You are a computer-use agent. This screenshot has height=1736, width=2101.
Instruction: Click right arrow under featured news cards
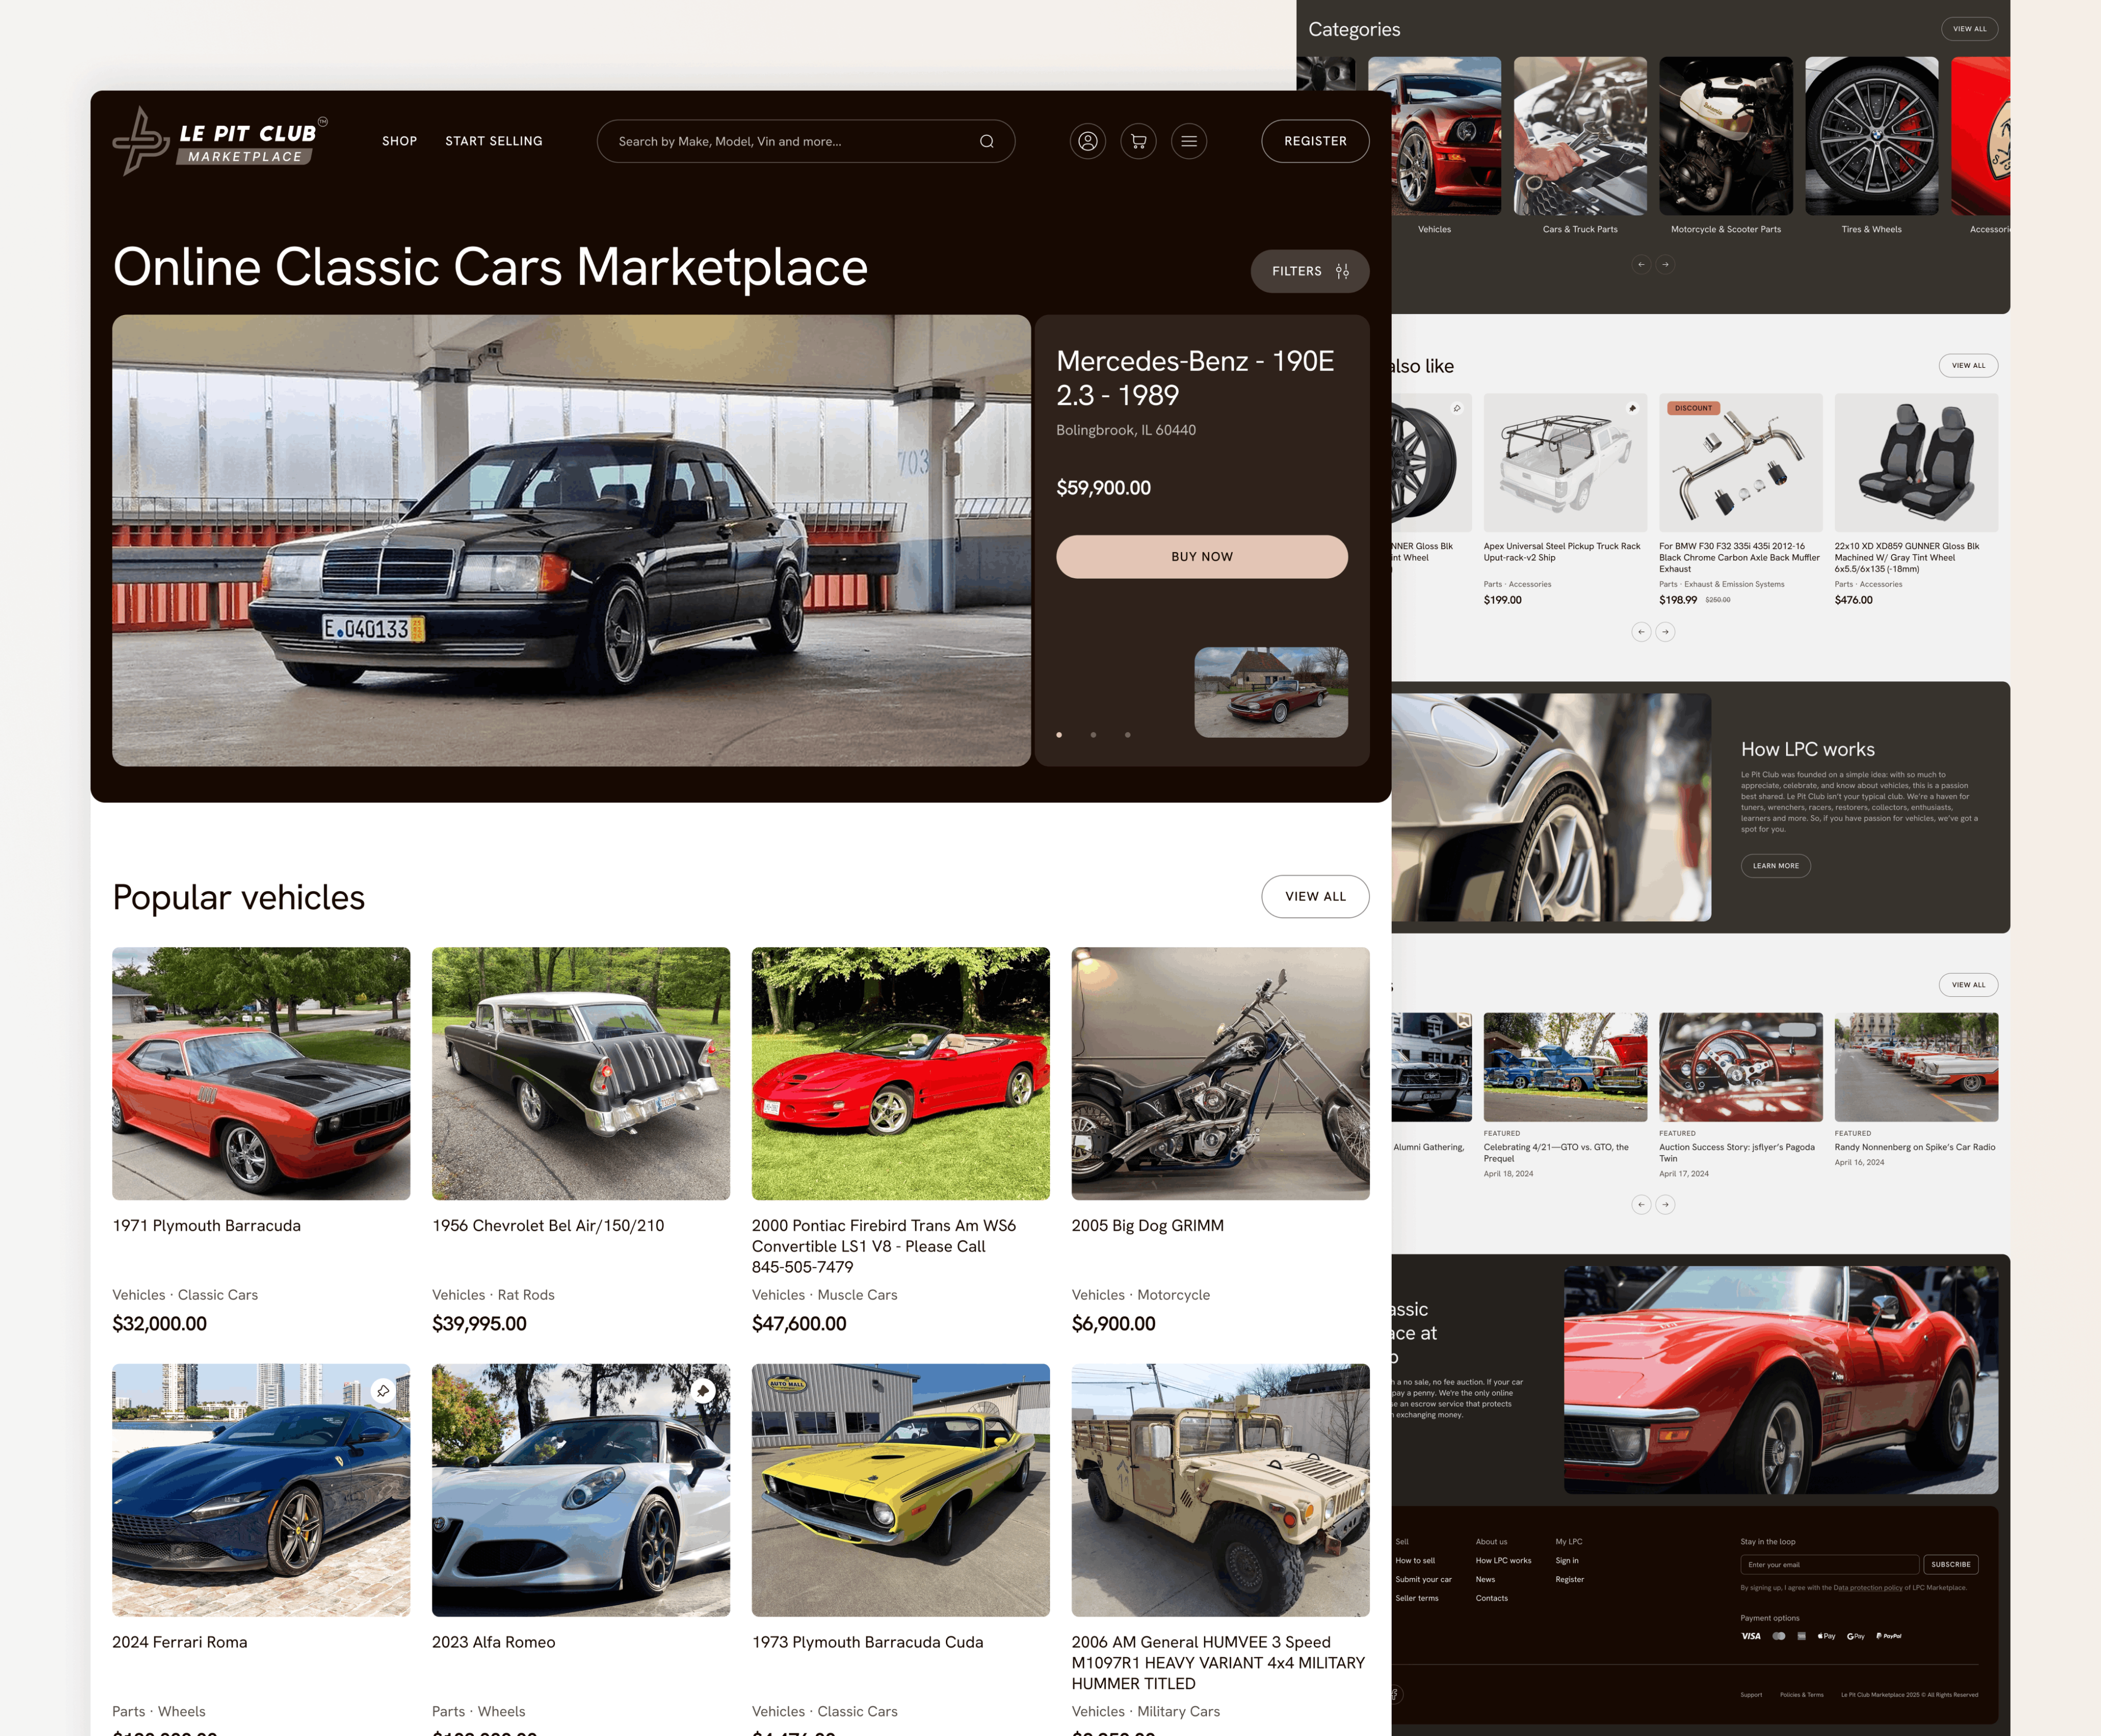click(x=1665, y=1204)
